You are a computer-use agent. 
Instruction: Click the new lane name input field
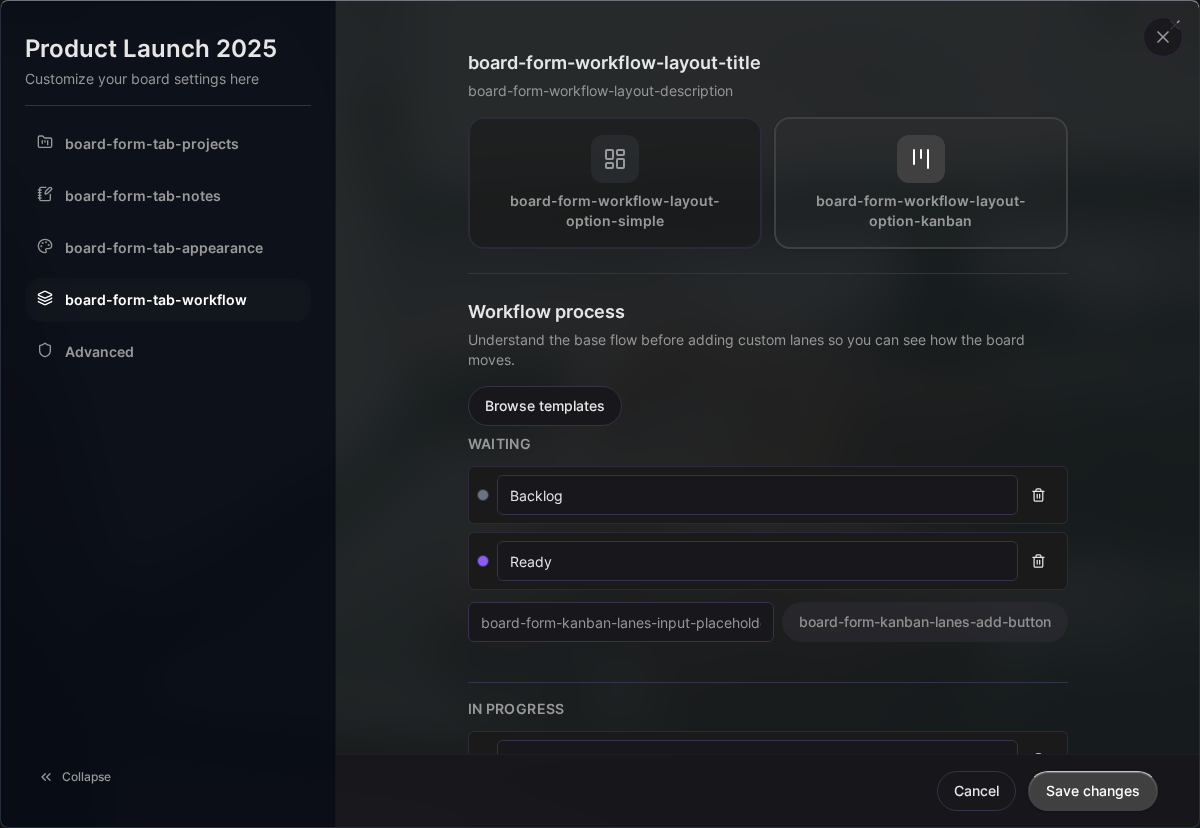[620, 622]
